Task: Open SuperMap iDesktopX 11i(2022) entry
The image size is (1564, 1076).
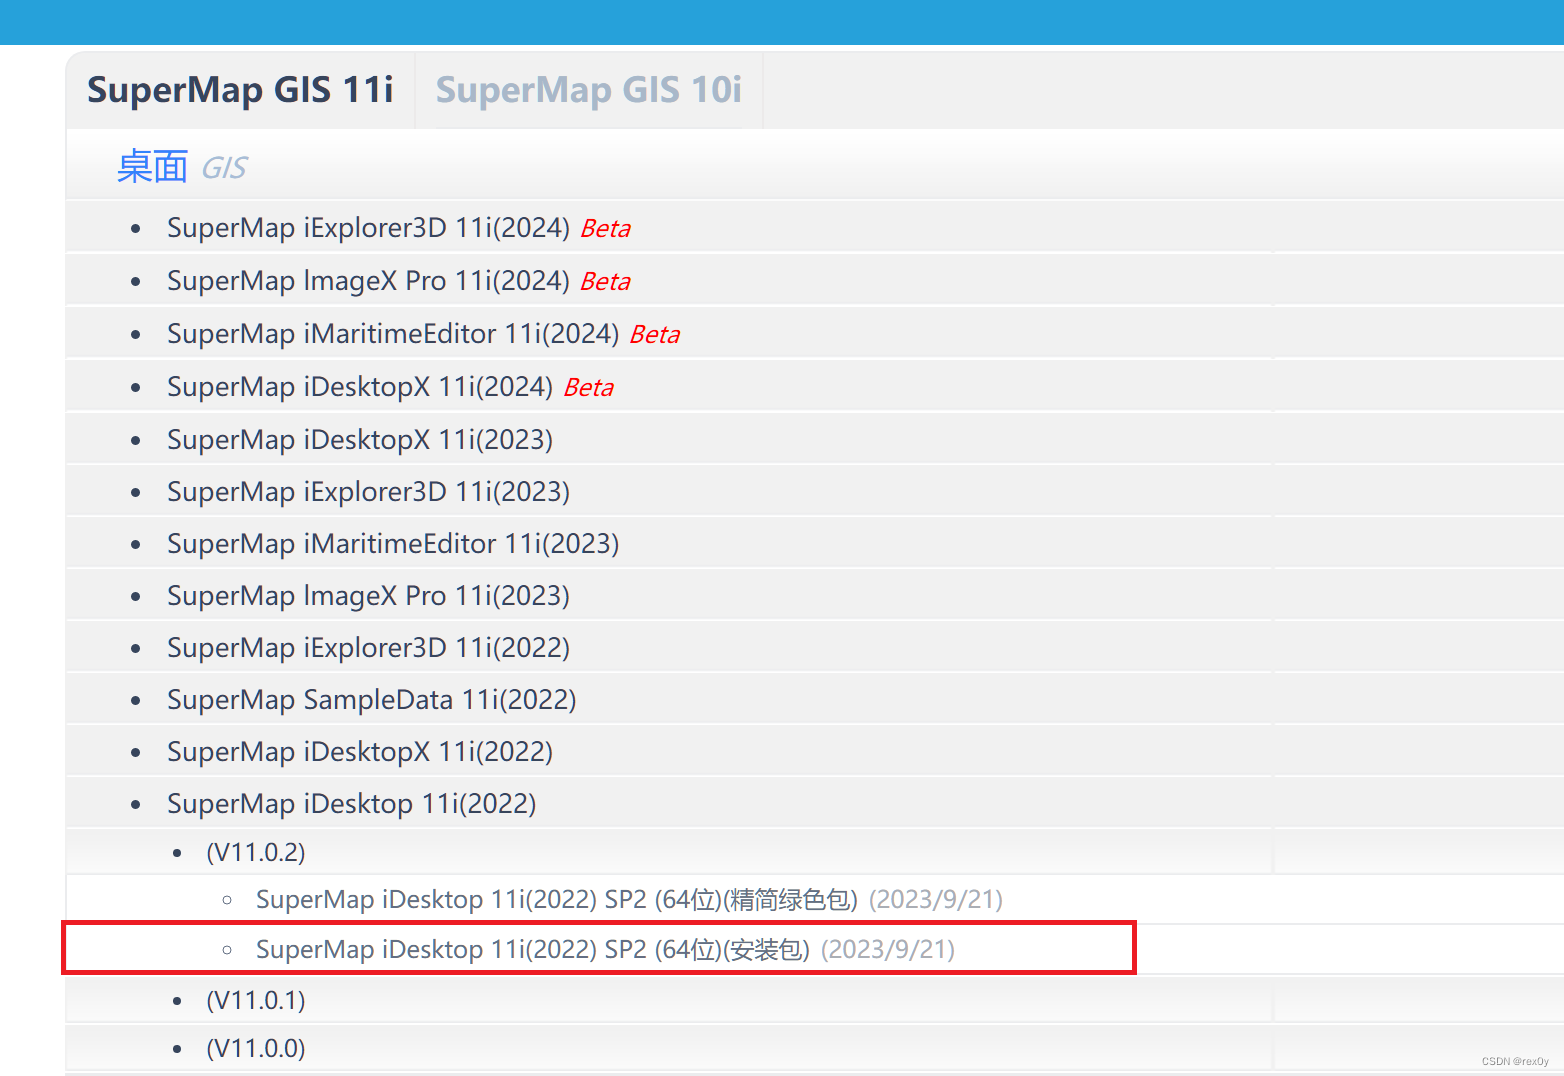Action: (x=360, y=752)
